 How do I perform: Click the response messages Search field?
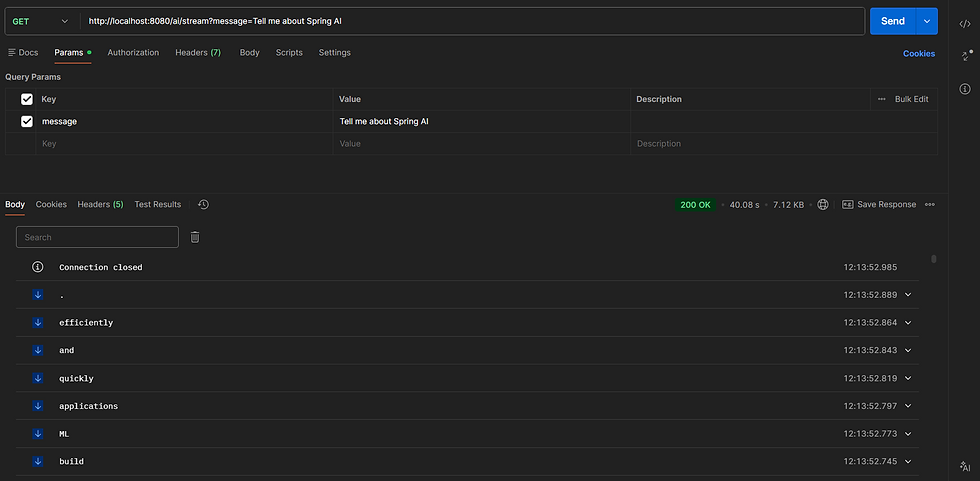click(98, 237)
